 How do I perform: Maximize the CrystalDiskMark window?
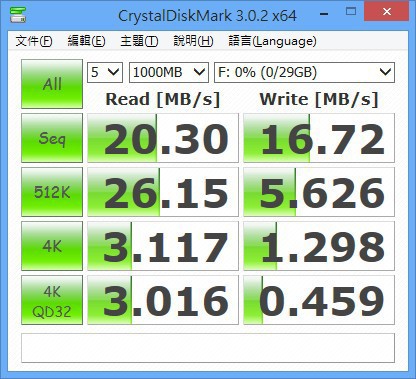[x=351, y=12]
